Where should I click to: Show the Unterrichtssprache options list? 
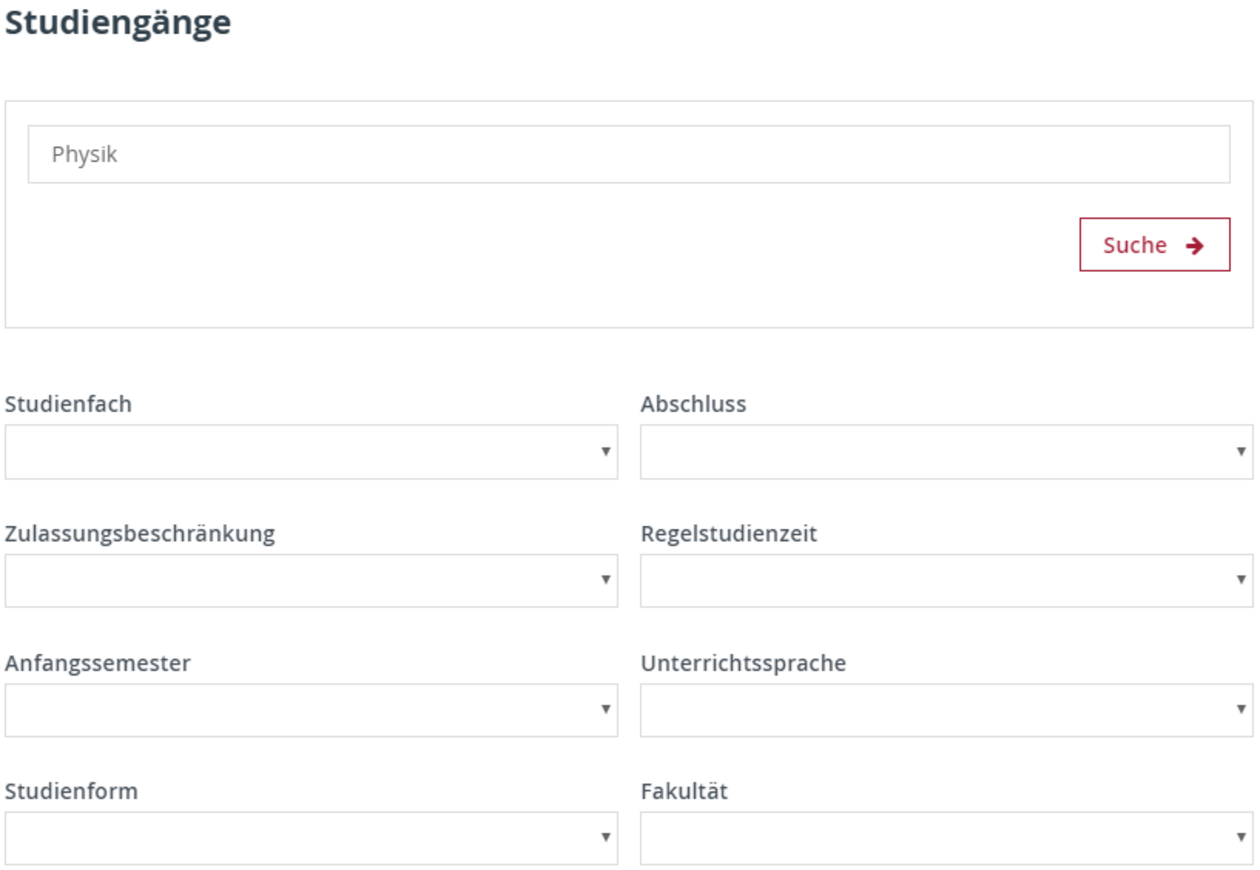(946, 710)
